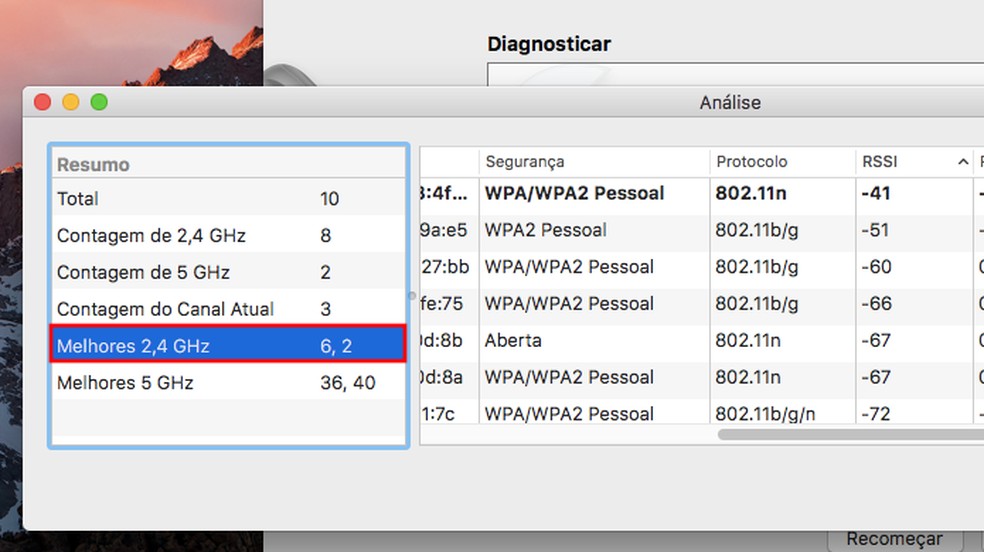
Task: Click the split divider handle between panels
Action: click(412, 296)
